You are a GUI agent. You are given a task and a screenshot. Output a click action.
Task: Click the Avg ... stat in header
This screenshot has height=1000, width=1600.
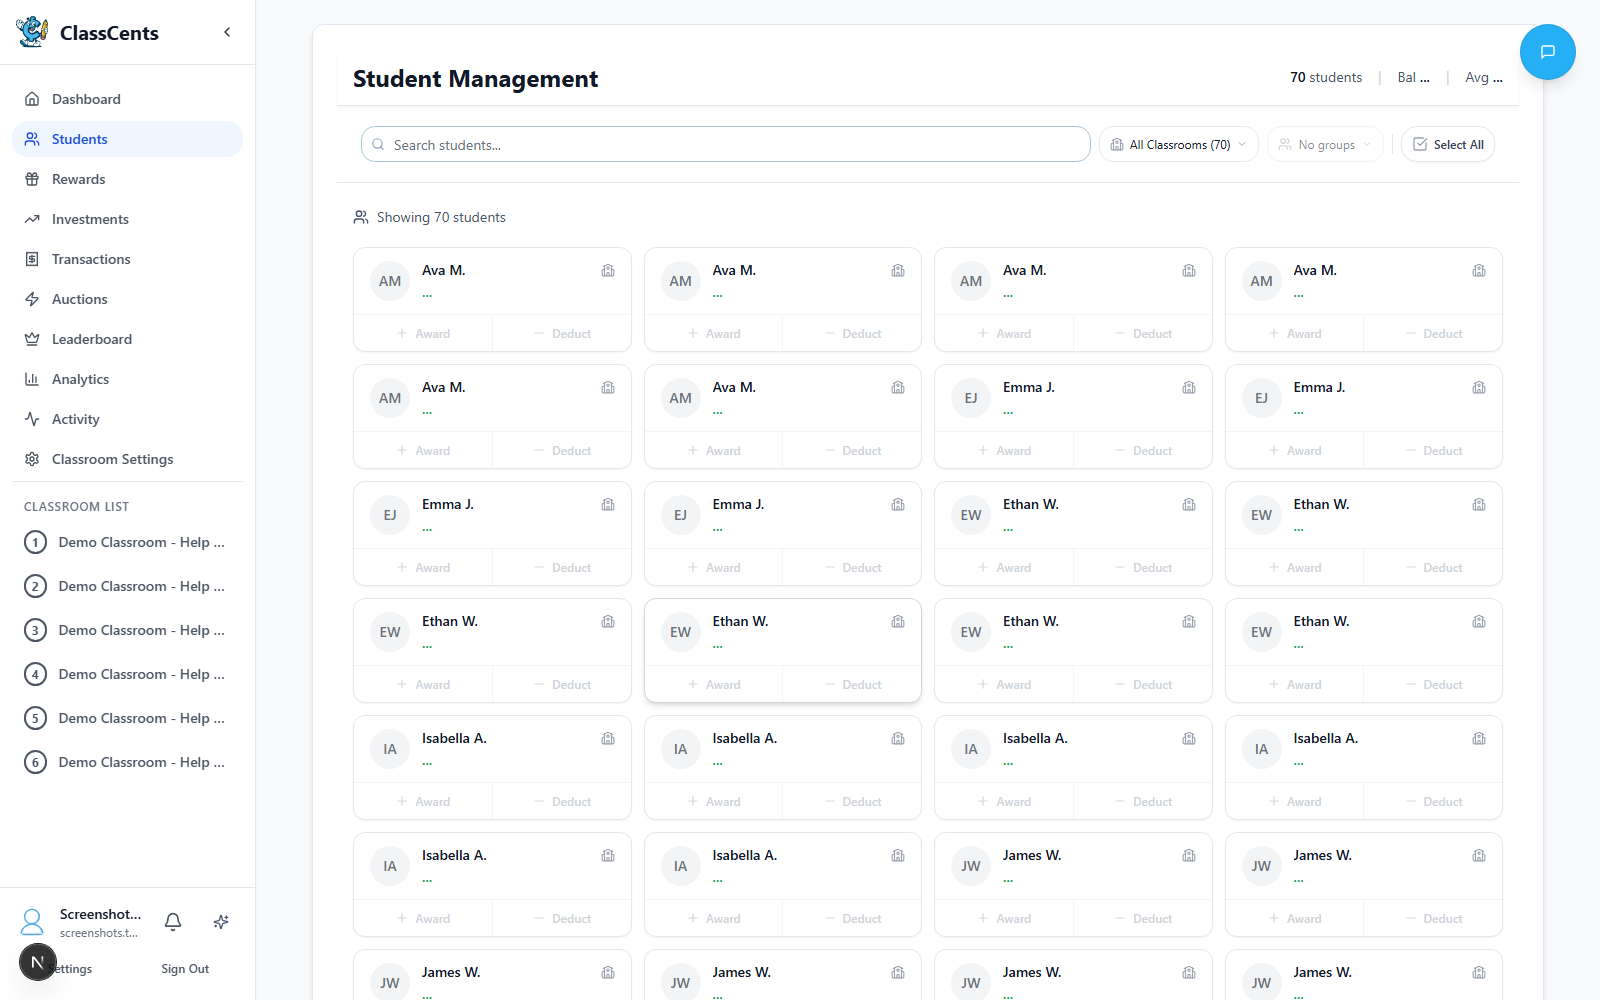[x=1483, y=77]
